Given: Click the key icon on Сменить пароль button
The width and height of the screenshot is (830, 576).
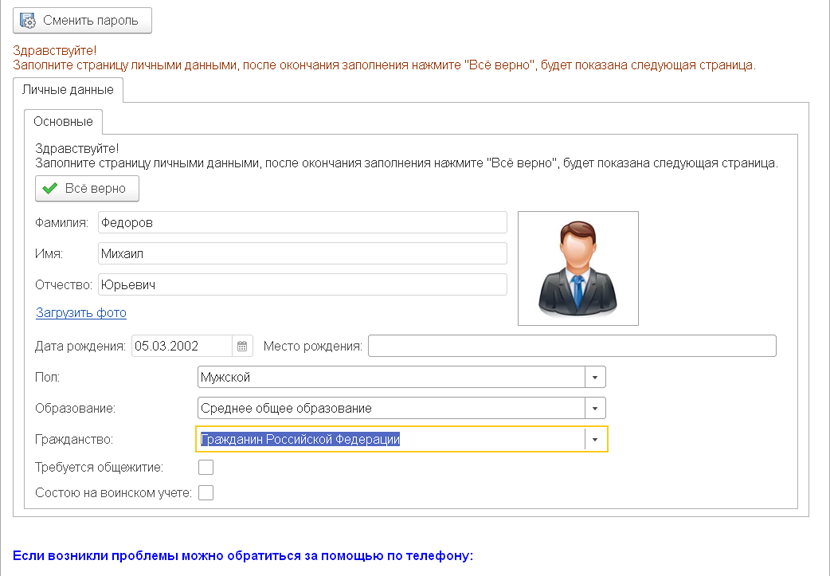Looking at the screenshot, I should [28, 20].
